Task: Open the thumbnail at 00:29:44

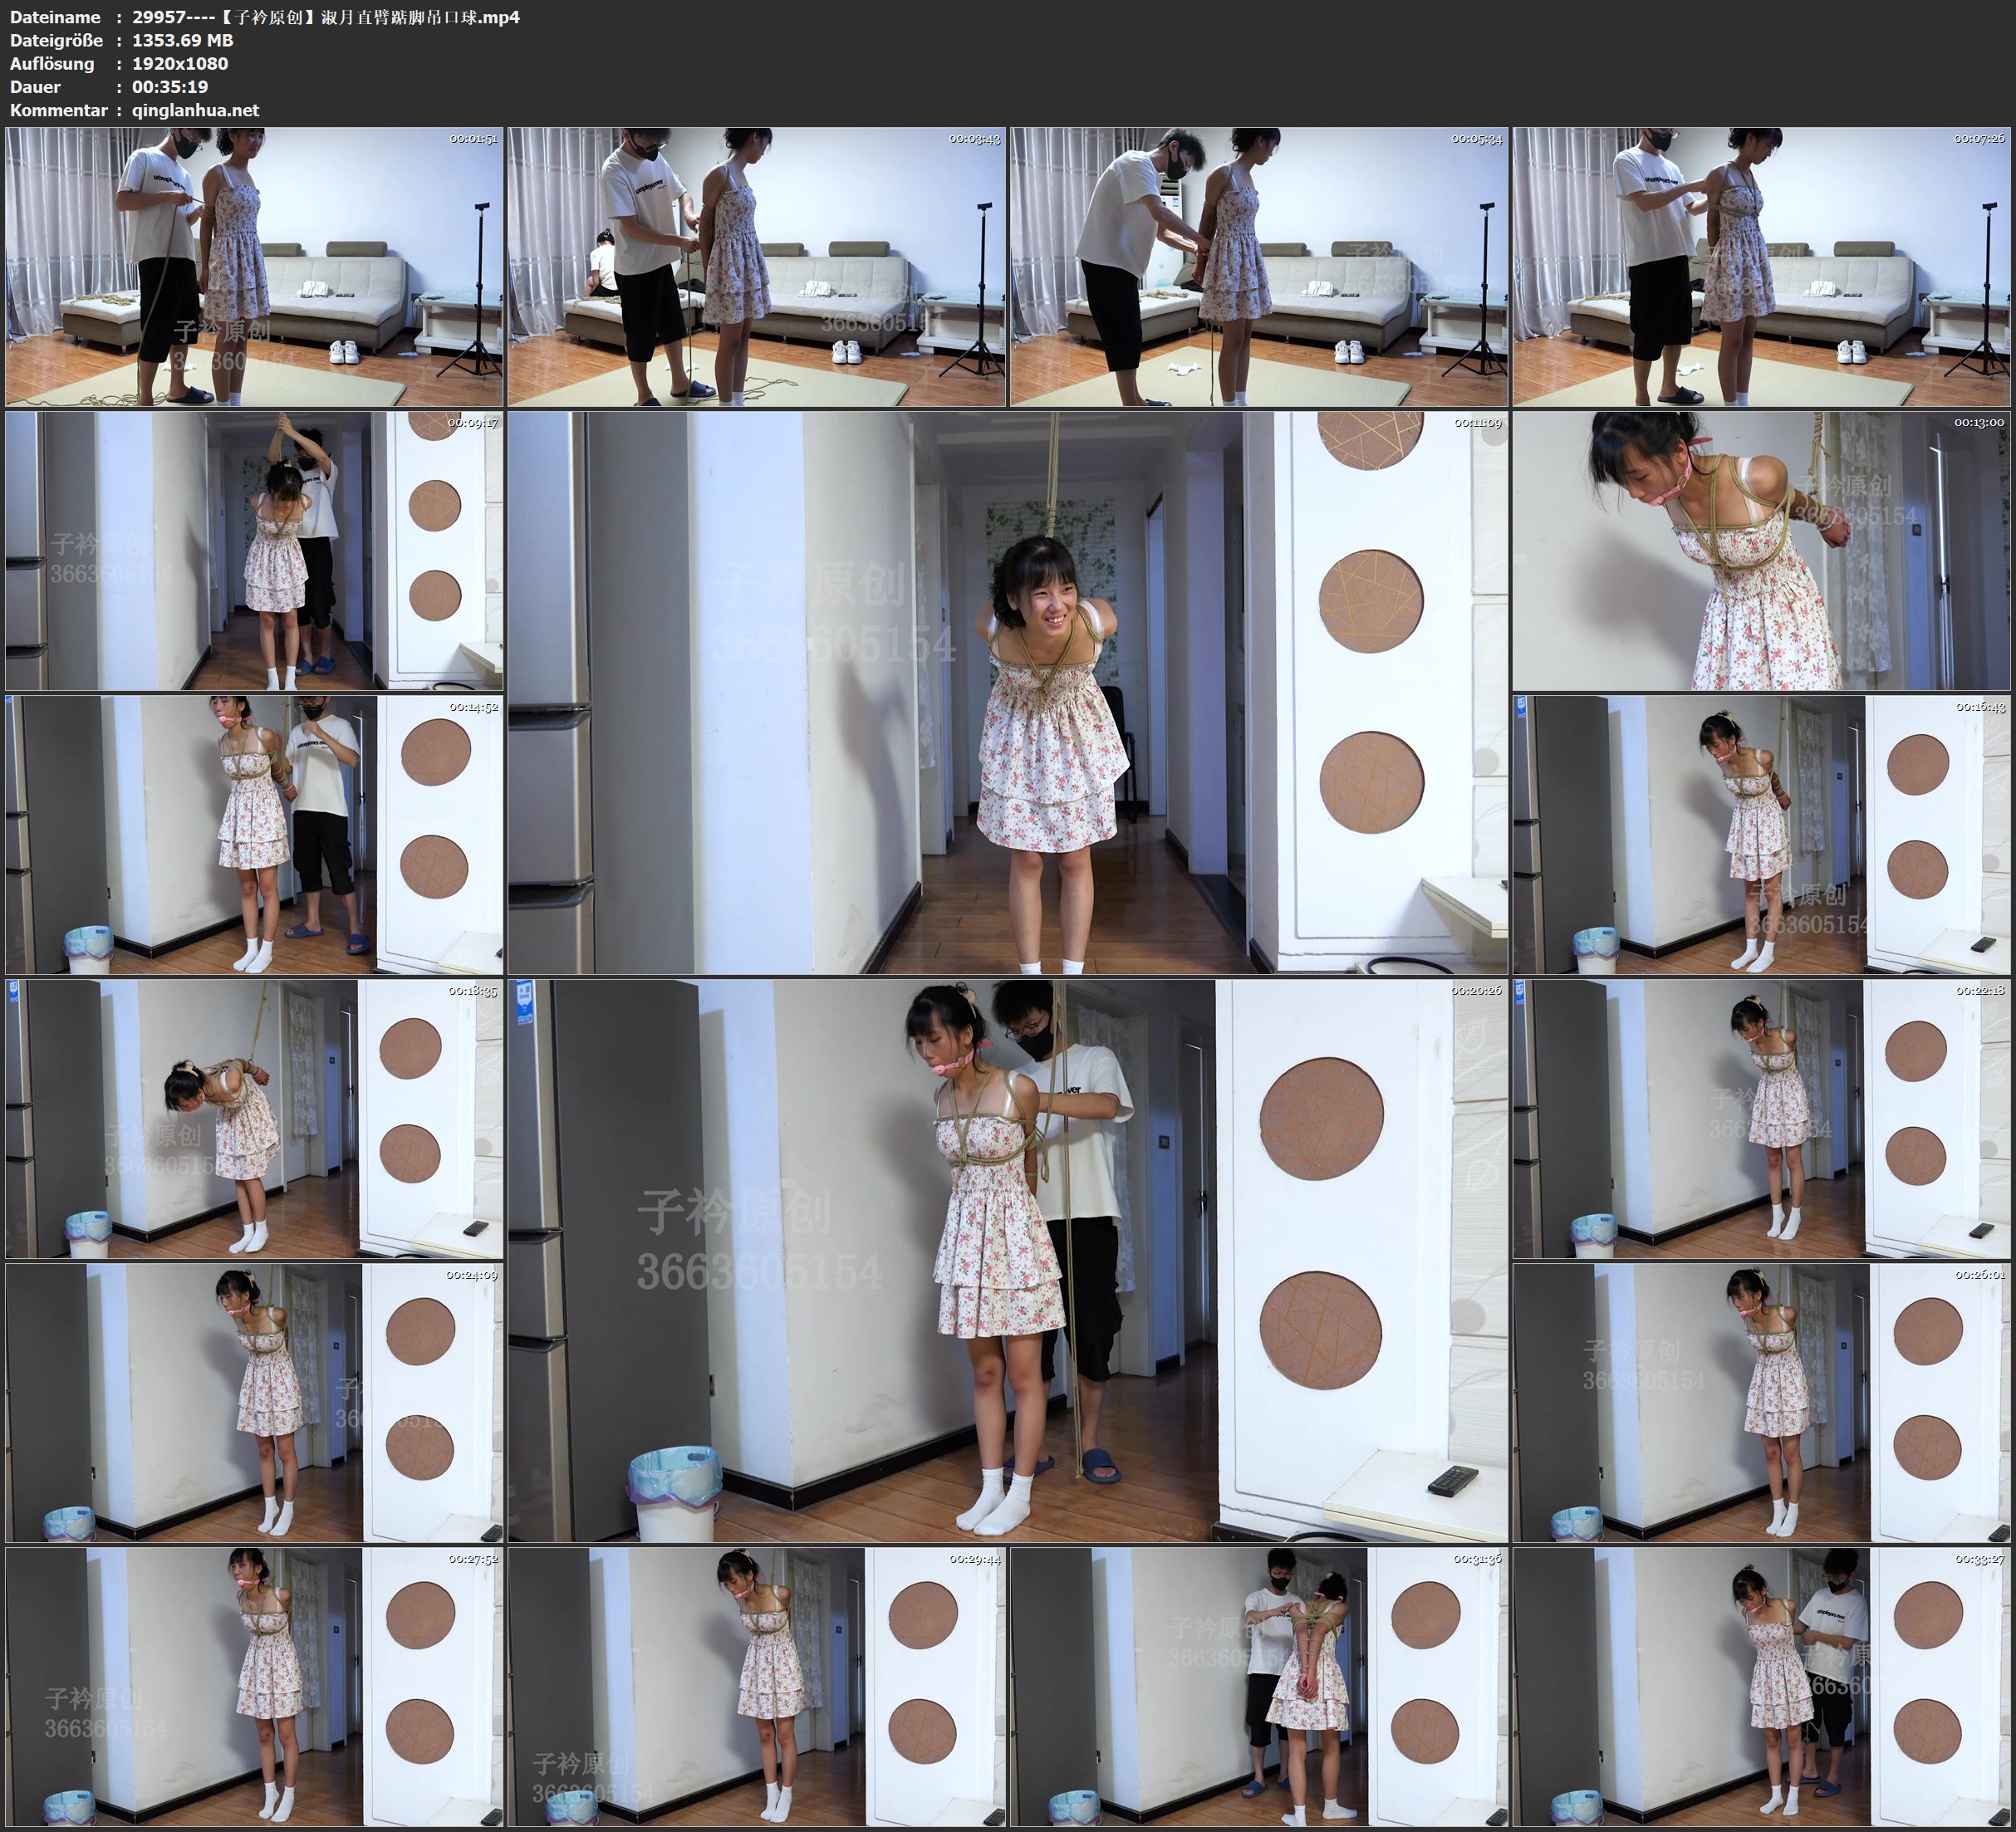Action: click(x=756, y=1686)
